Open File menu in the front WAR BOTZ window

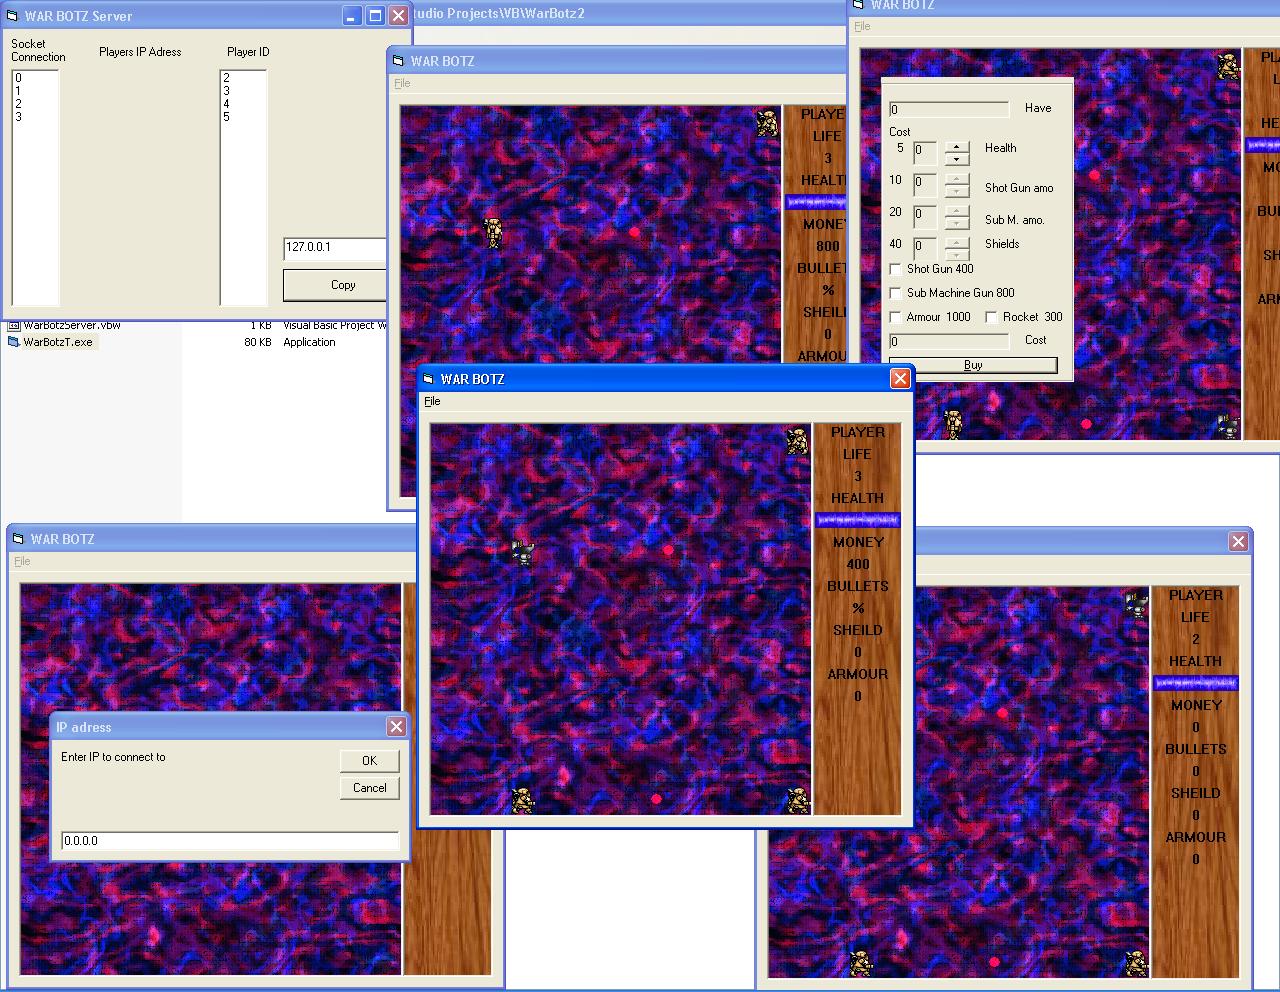[432, 401]
